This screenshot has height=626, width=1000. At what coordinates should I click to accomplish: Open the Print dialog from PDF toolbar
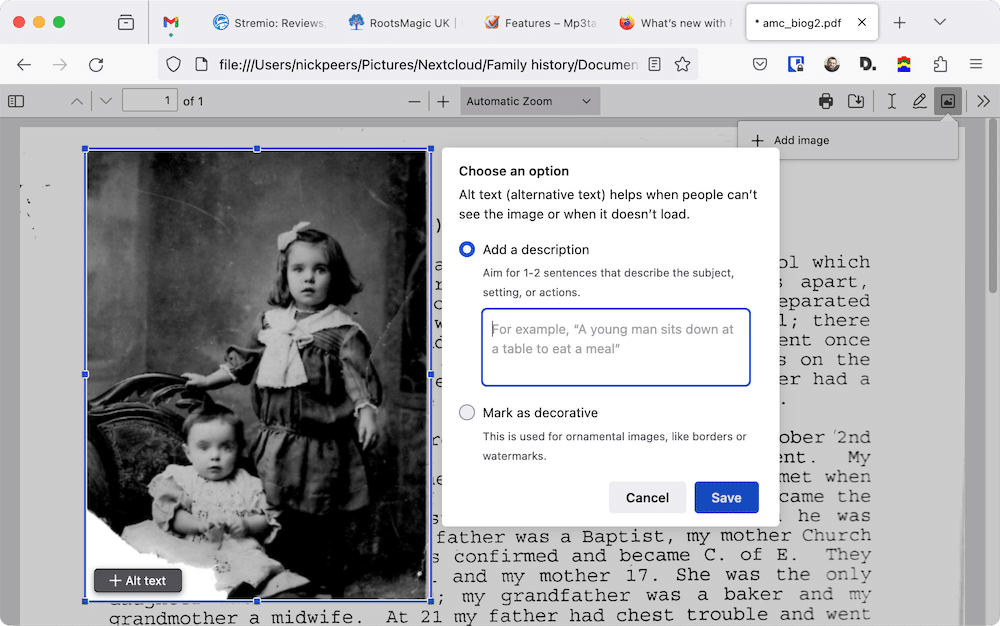coord(826,100)
